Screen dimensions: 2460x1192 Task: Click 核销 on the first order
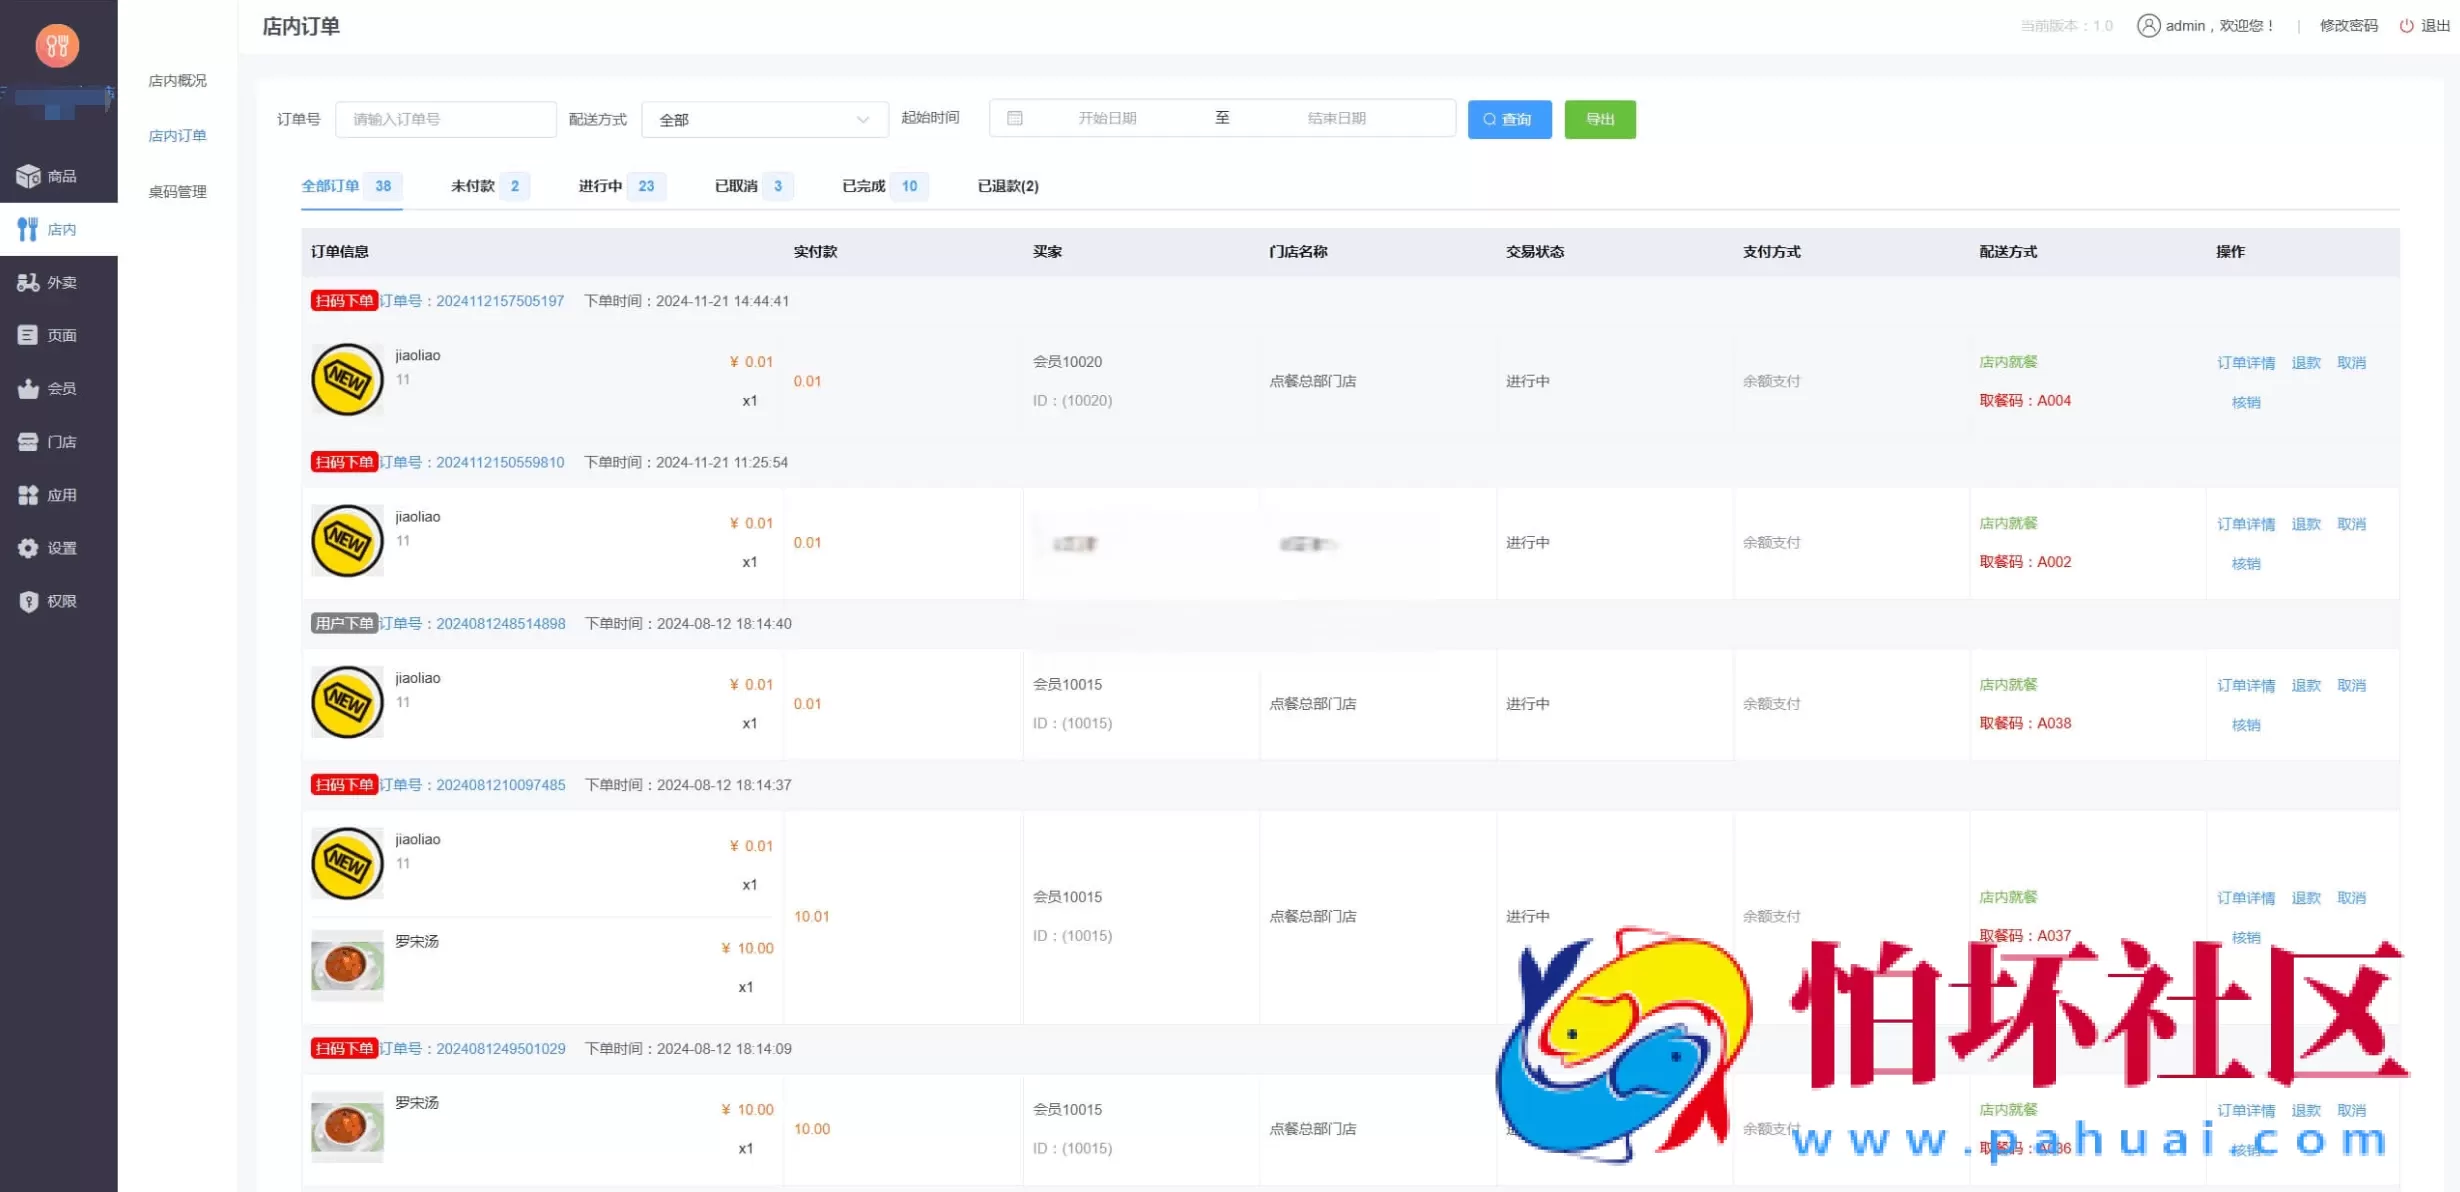click(x=2246, y=402)
